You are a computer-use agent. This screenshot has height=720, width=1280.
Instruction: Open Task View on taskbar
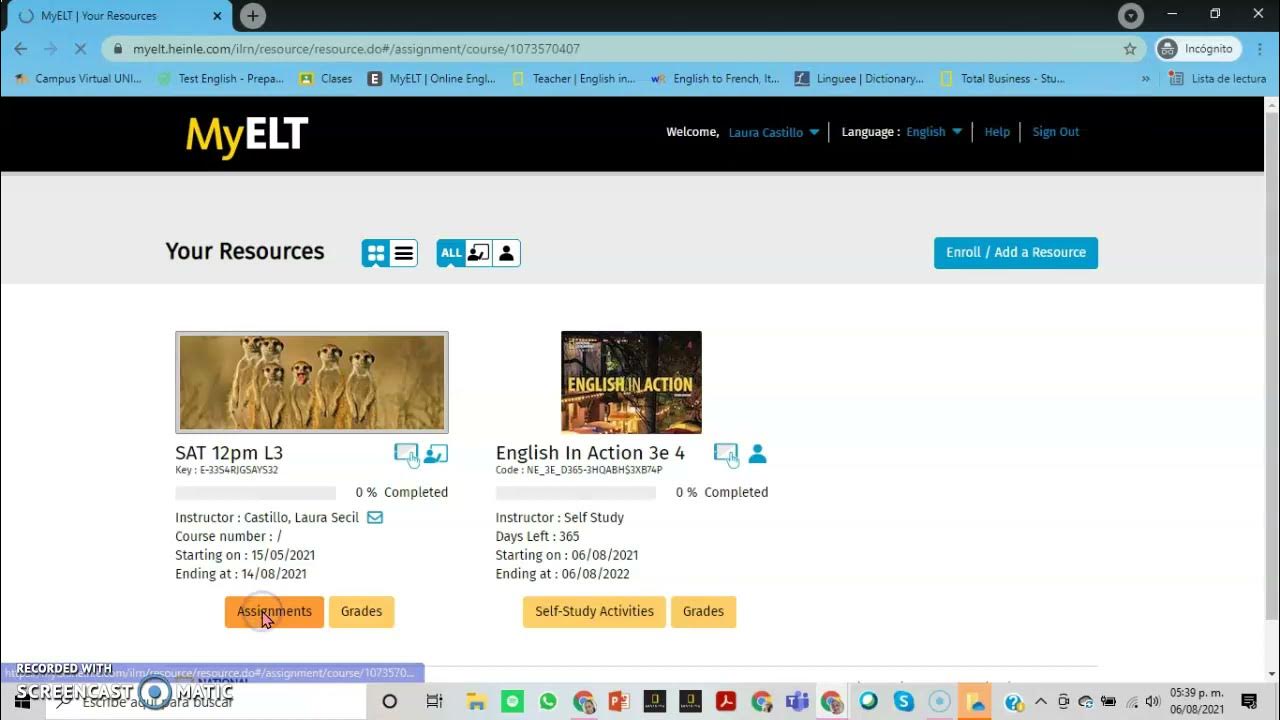434,701
